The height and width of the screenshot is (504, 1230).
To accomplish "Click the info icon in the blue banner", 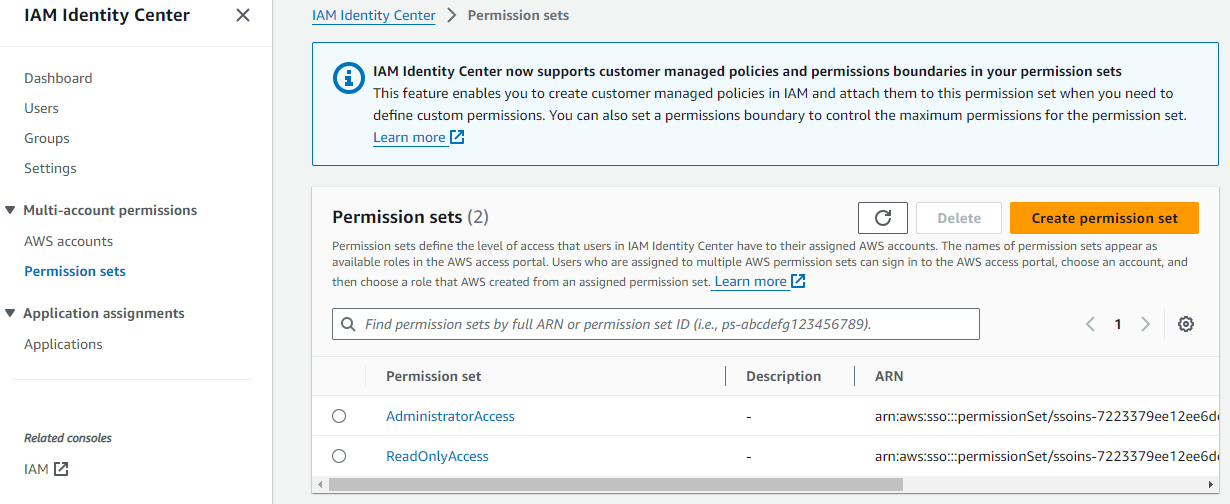I will click(x=349, y=76).
